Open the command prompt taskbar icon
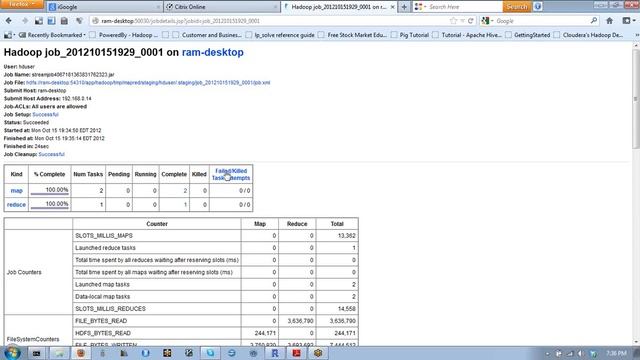This screenshot has height=360, width=640. pyautogui.click(x=36, y=353)
